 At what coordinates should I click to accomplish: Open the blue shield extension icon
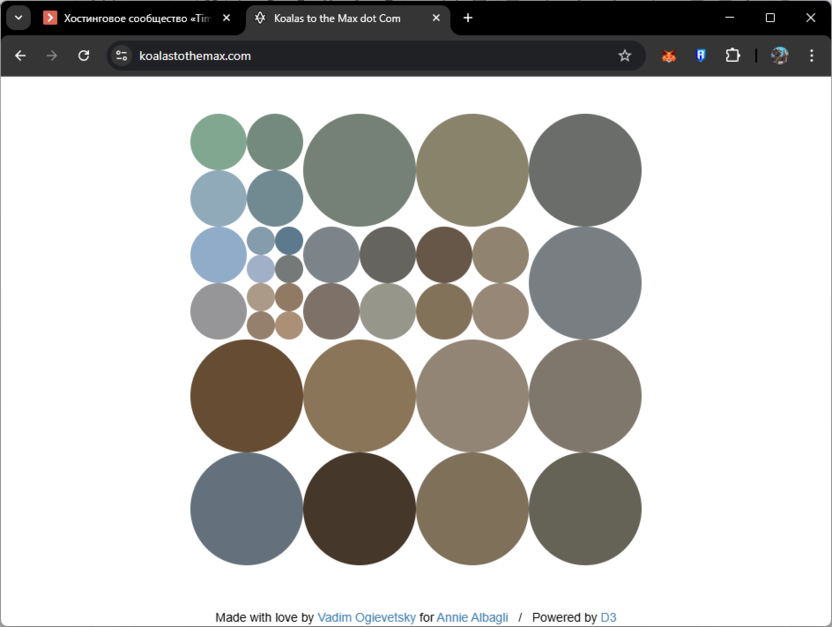[700, 56]
